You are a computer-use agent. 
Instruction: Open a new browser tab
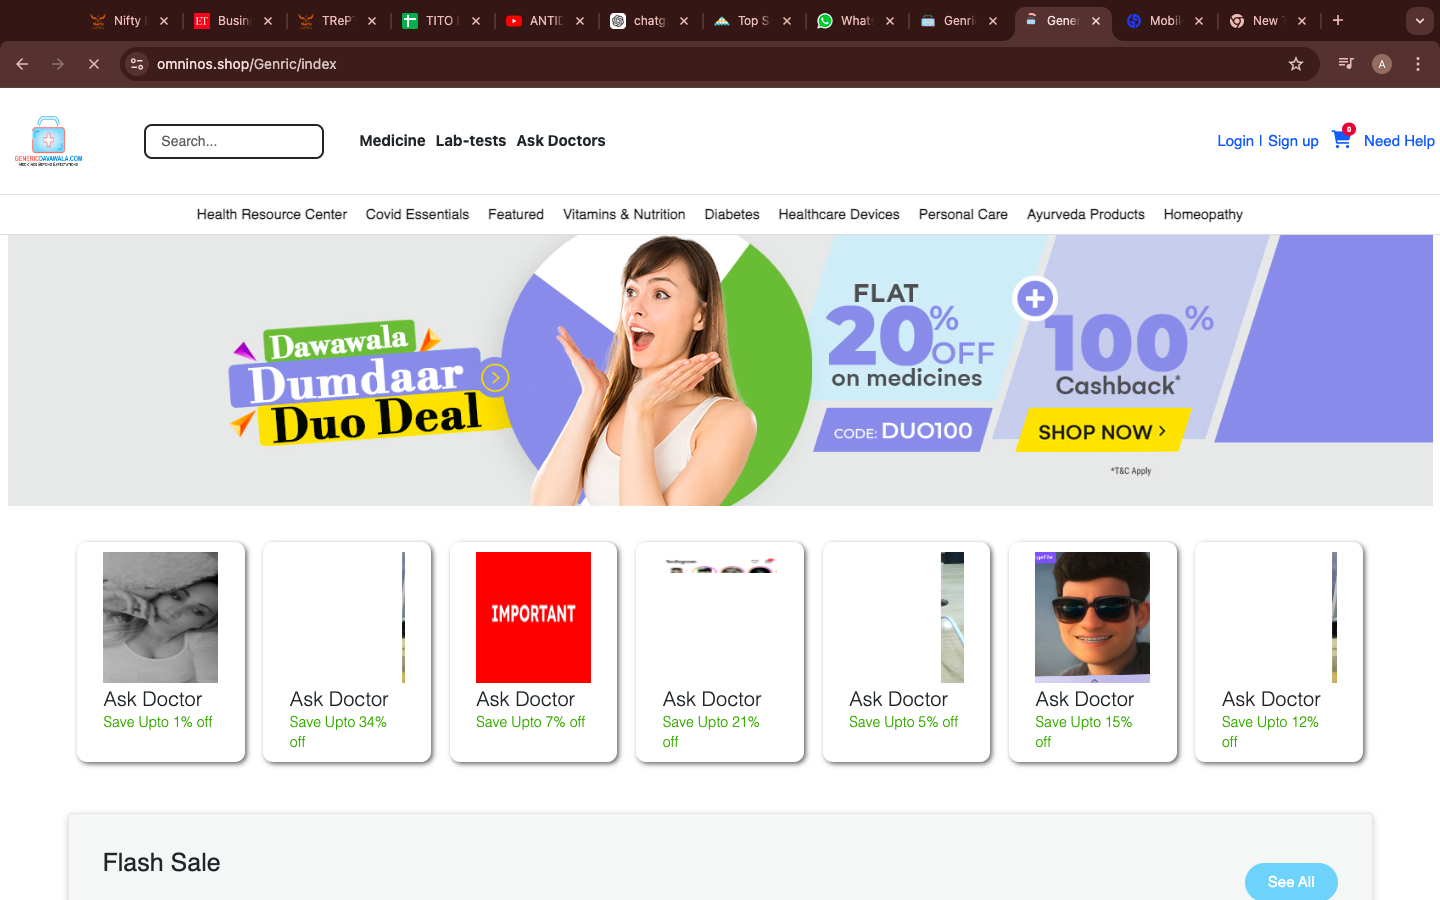[1338, 20]
